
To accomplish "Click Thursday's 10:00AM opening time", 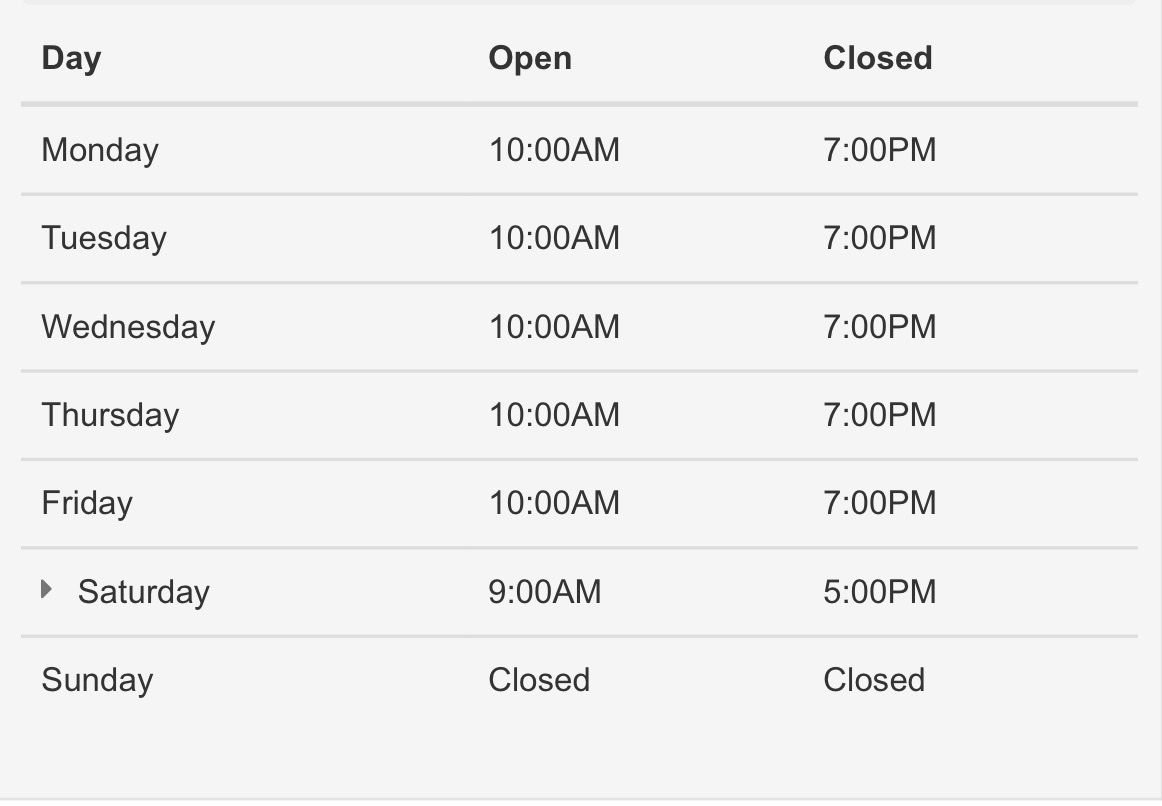I will click(554, 415).
